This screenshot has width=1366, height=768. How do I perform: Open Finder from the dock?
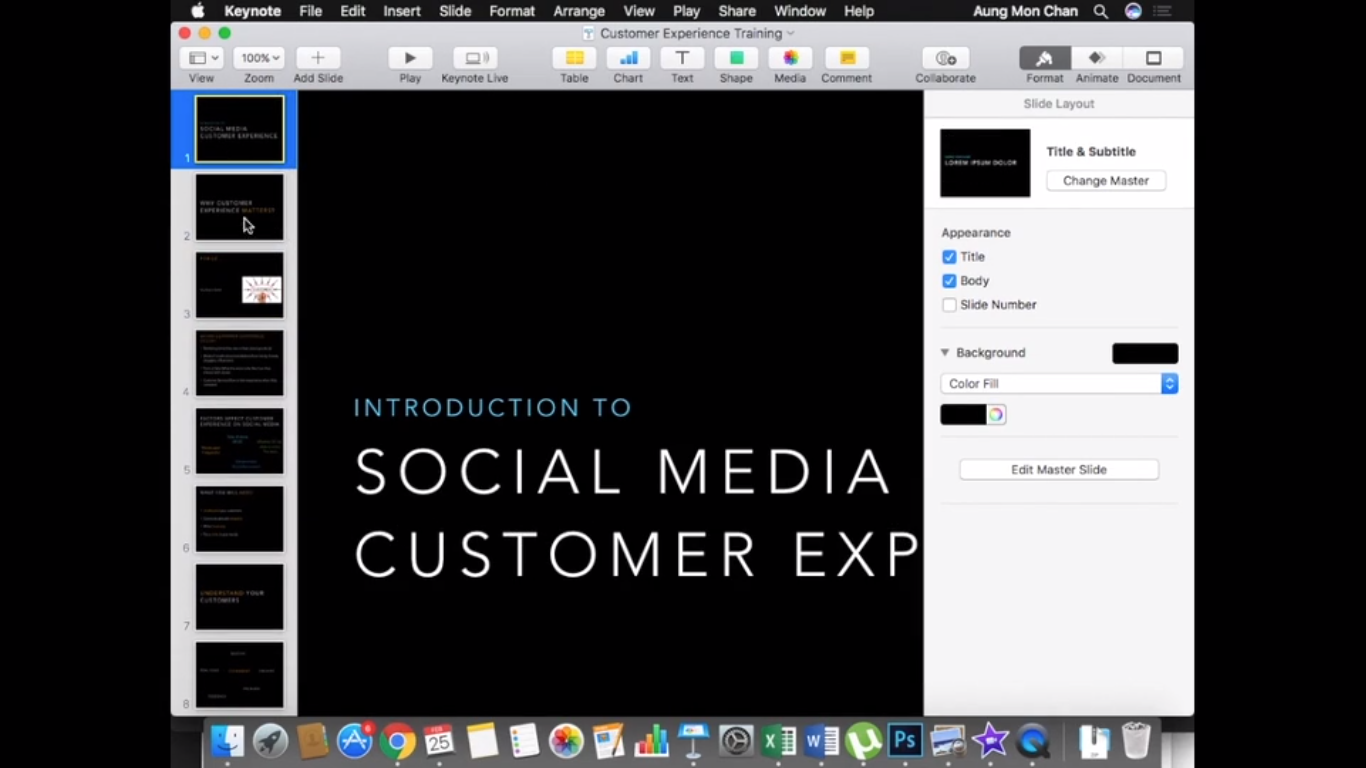coord(228,741)
